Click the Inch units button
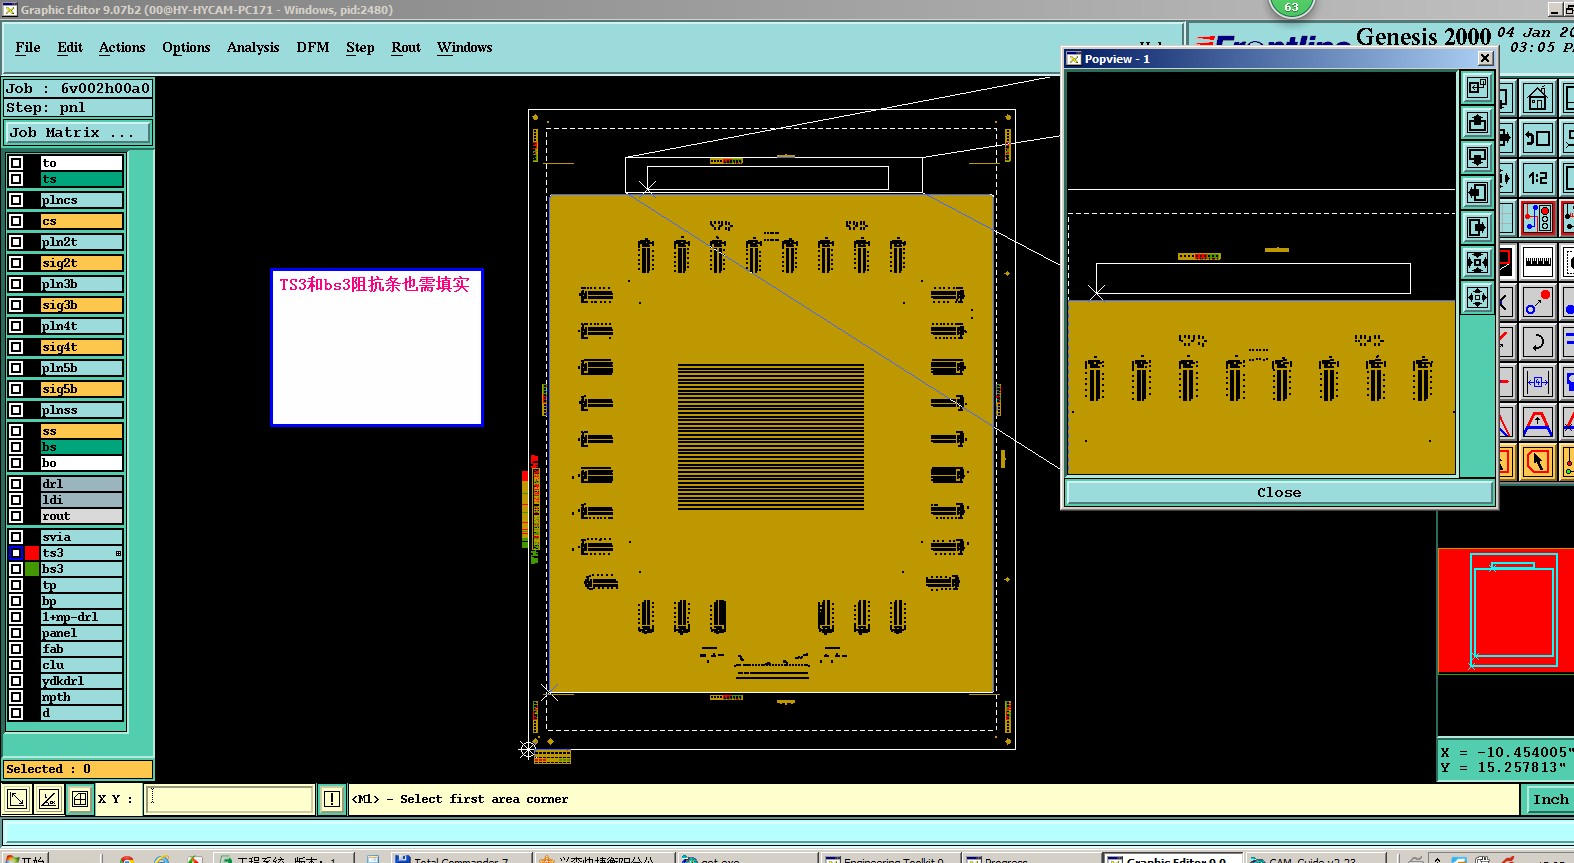The image size is (1574, 863). [1550, 799]
